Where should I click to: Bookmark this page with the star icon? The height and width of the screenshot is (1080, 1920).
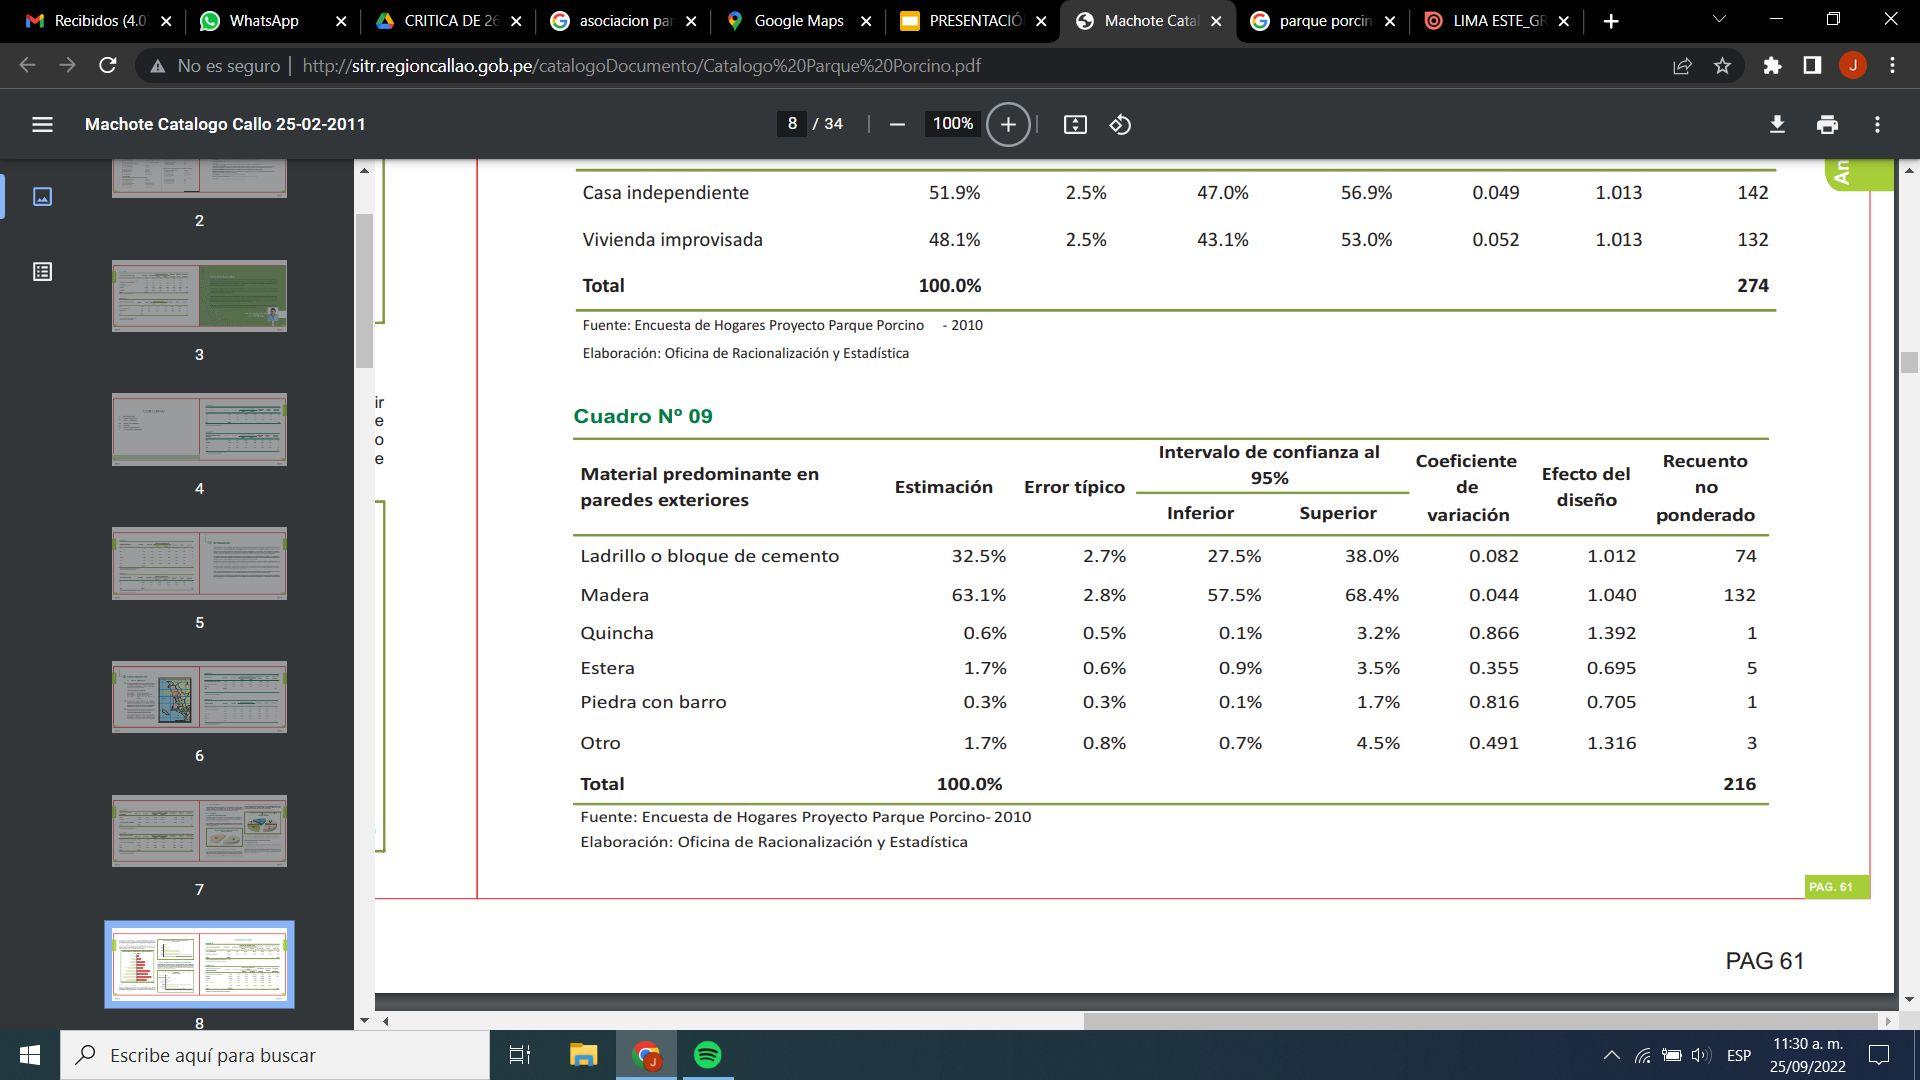[1722, 65]
